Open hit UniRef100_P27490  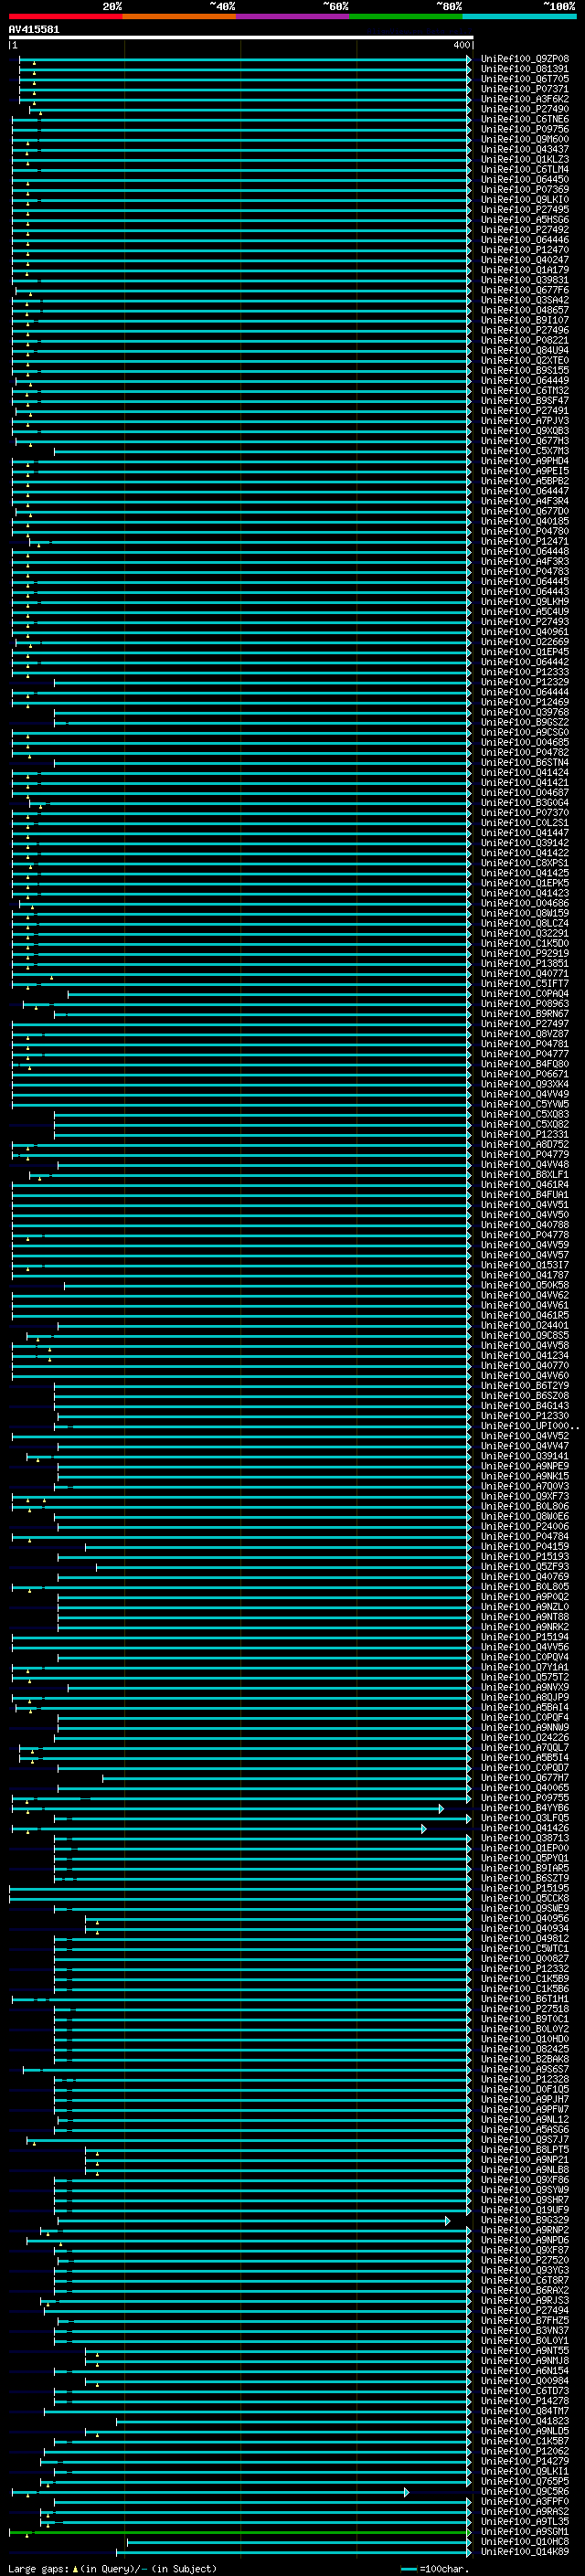pyautogui.click(x=525, y=109)
